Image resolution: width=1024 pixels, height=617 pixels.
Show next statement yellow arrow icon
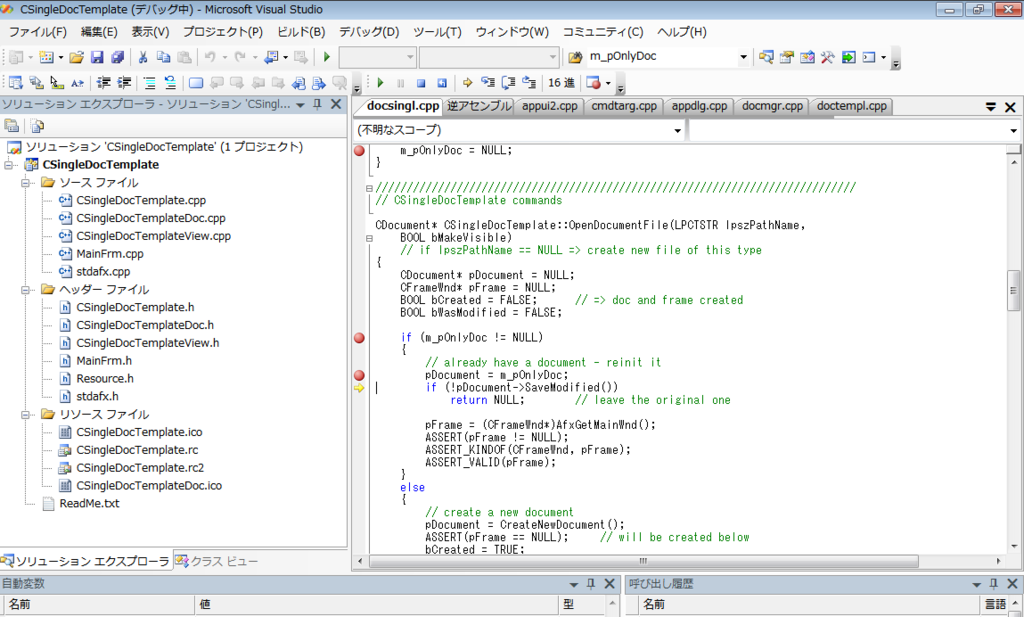click(x=468, y=83)
